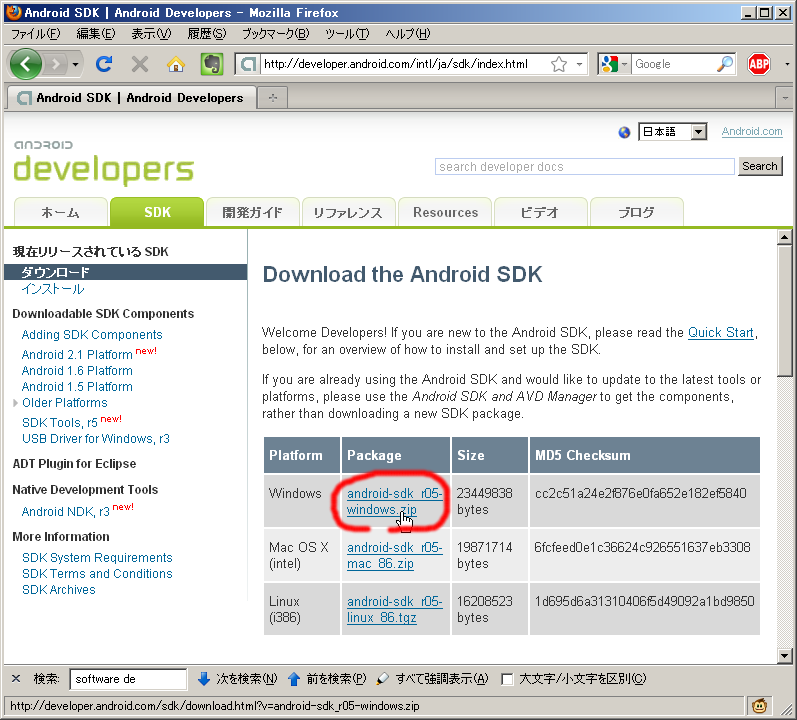Switch to the 開発ガイド tab
The width and height of the screenshot is (797, 720).
(x=252, y=212)
